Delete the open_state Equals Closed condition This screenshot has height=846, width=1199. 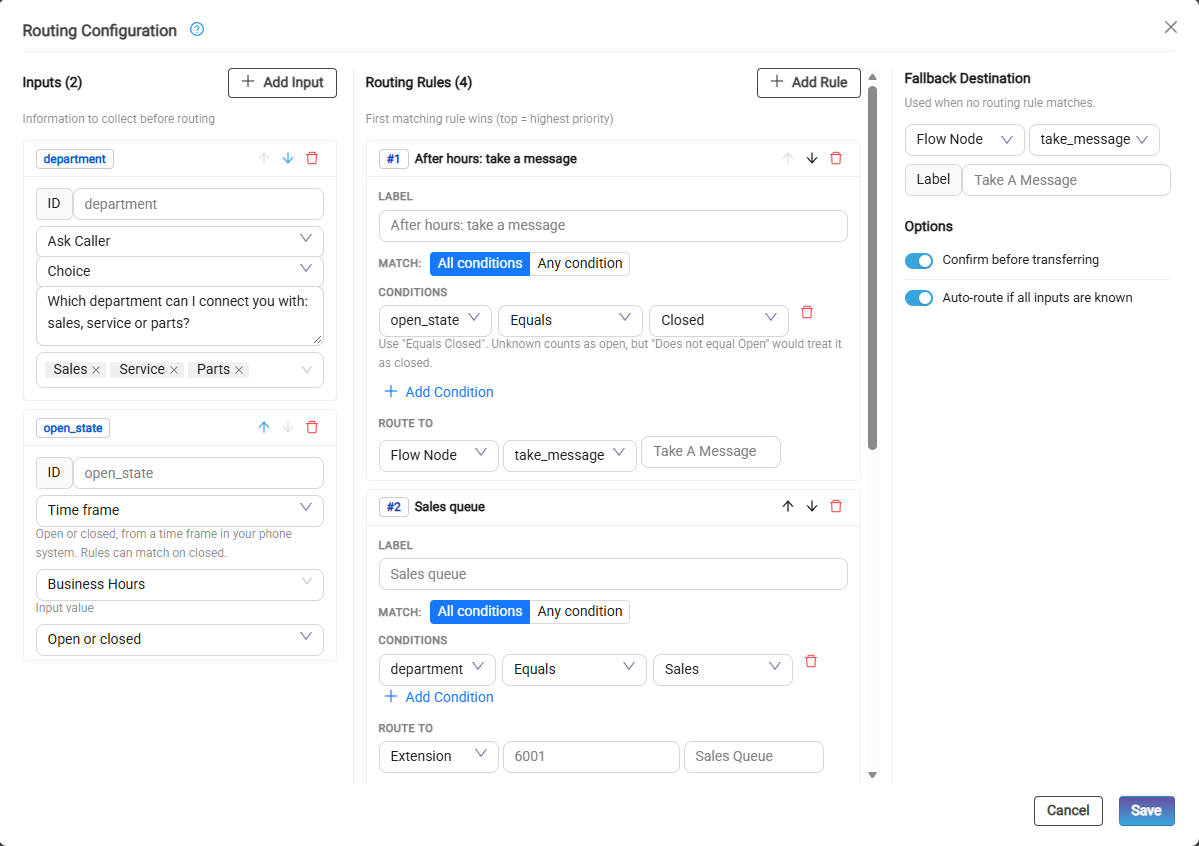click(807, 312)
